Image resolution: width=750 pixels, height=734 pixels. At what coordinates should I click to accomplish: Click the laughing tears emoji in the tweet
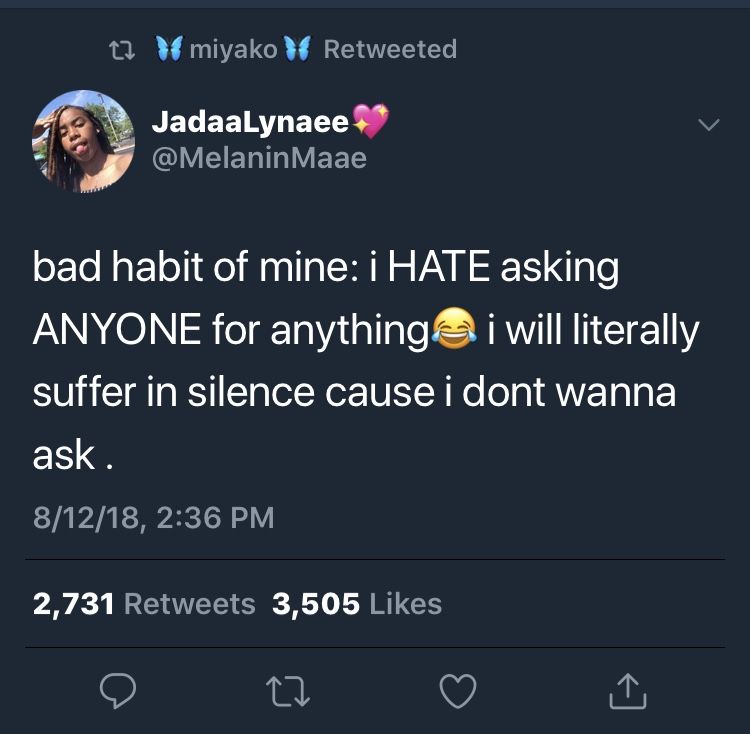click(x=454, y=329)
